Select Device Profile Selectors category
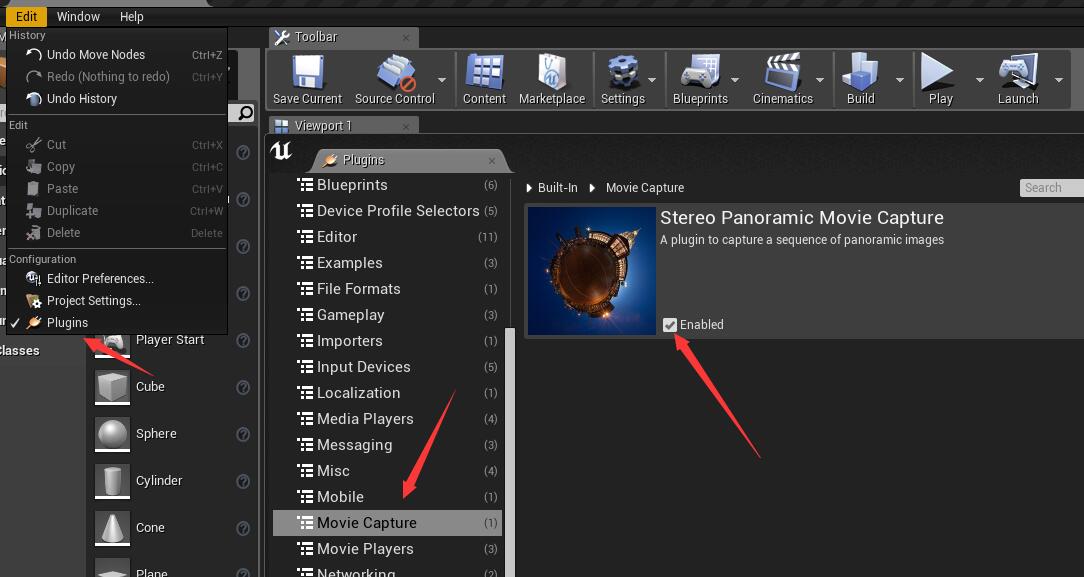This screenshot has width=1084, height=577. tap(387, 211)
